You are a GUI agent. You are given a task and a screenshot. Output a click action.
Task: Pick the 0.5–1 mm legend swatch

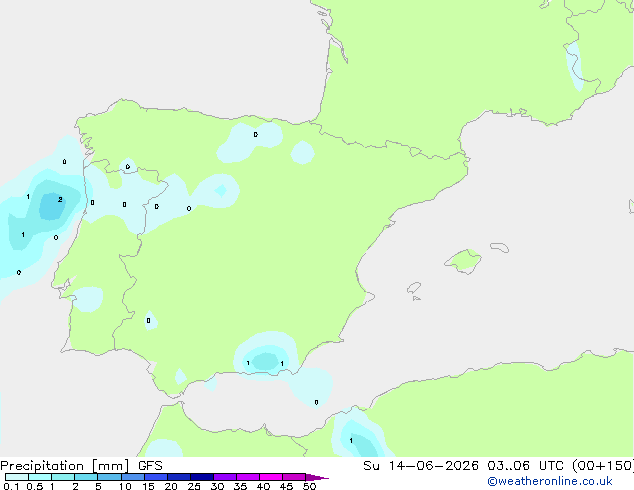40,477
